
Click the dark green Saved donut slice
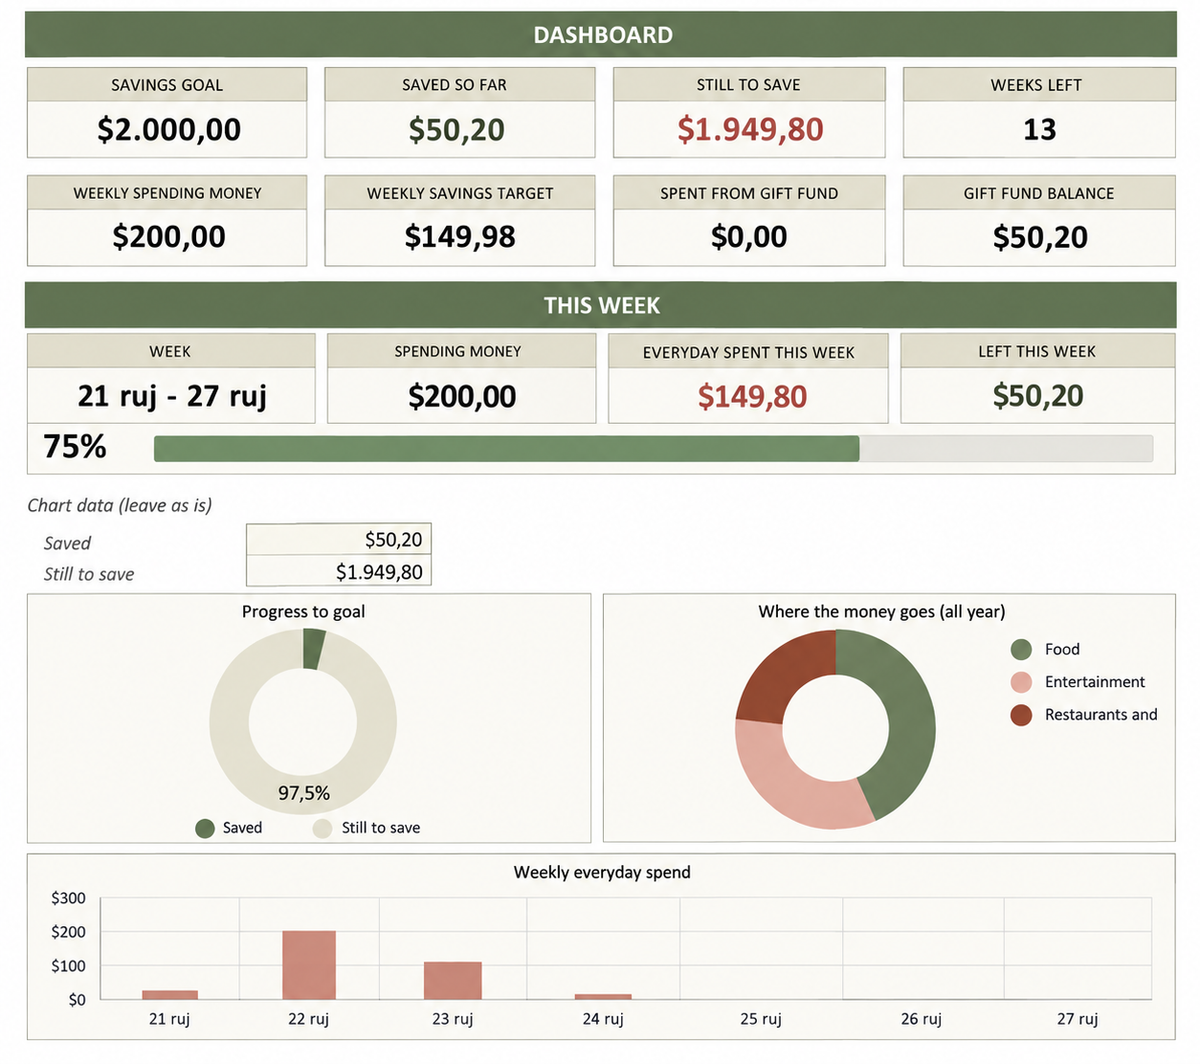pos(313,649)
